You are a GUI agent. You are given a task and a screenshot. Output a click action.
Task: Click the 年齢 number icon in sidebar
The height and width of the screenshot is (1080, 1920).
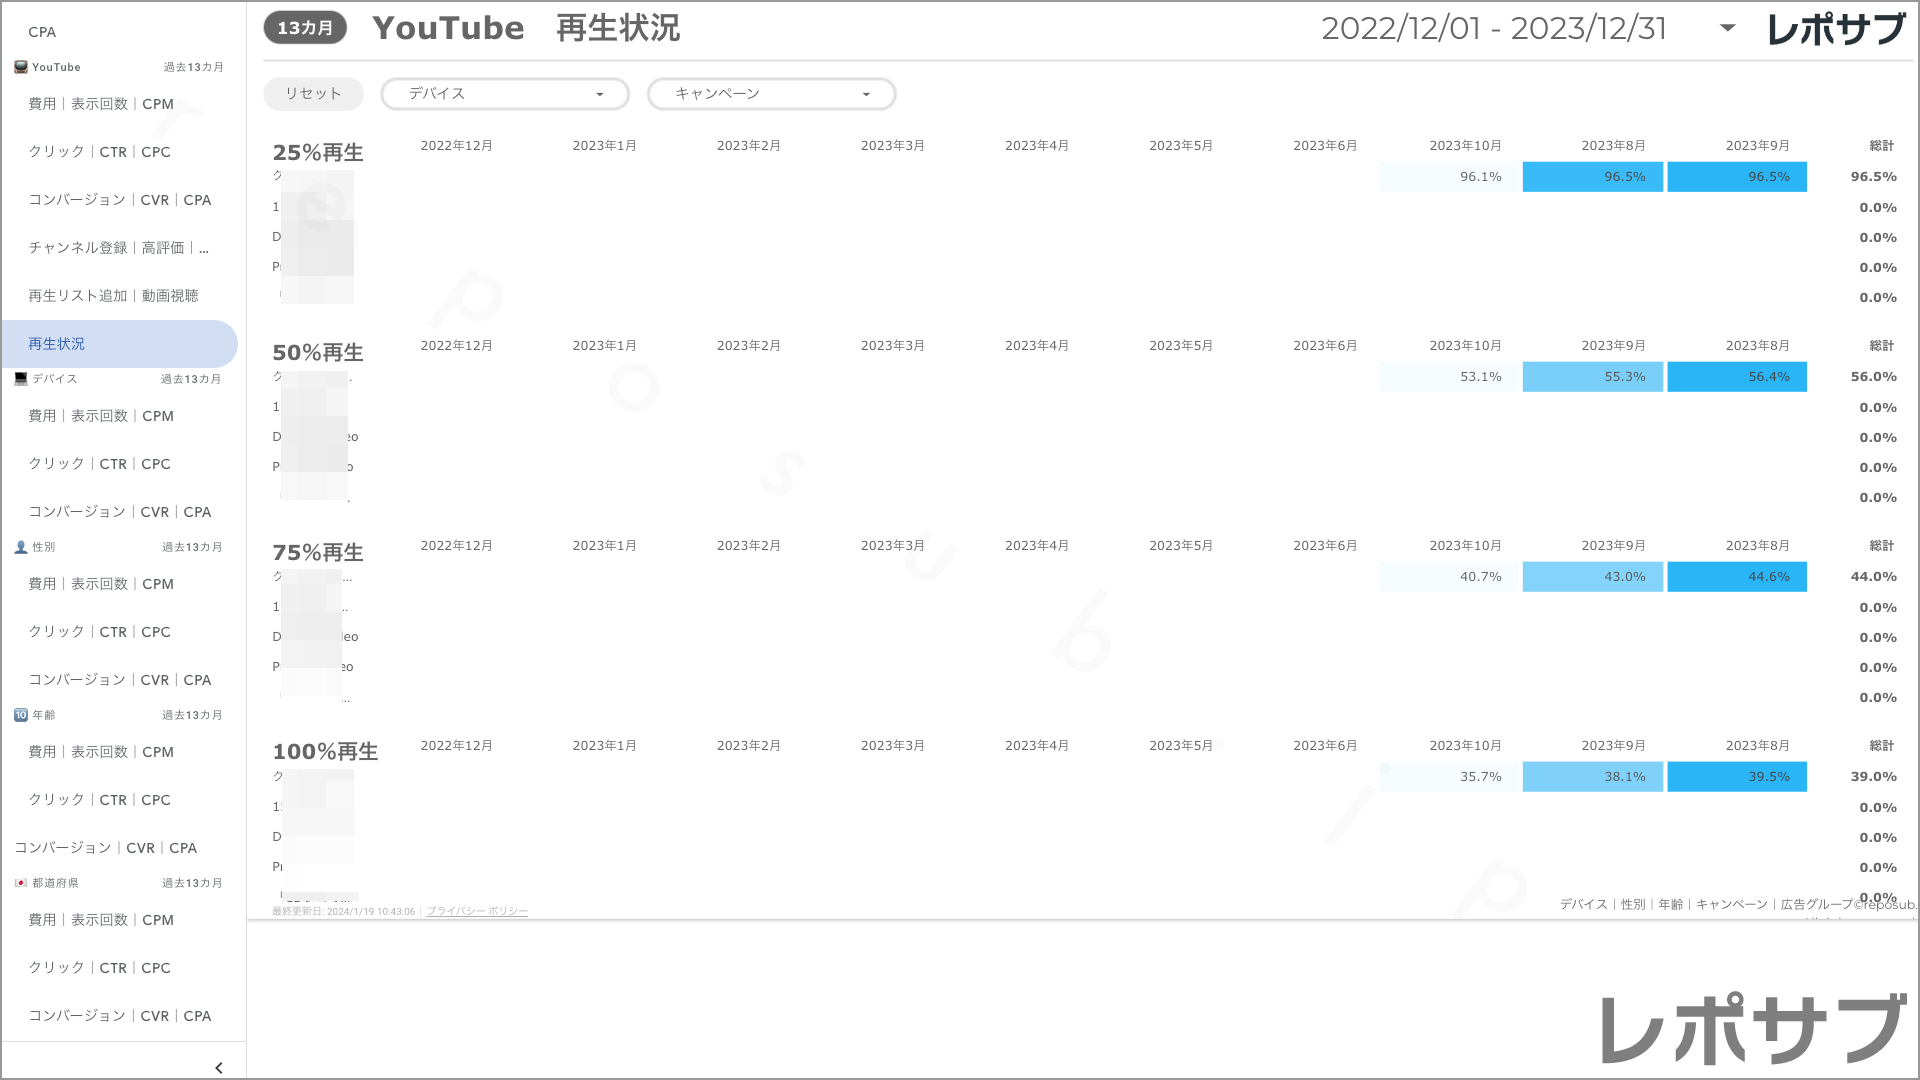pyautogui.click(x=19, y=715)
